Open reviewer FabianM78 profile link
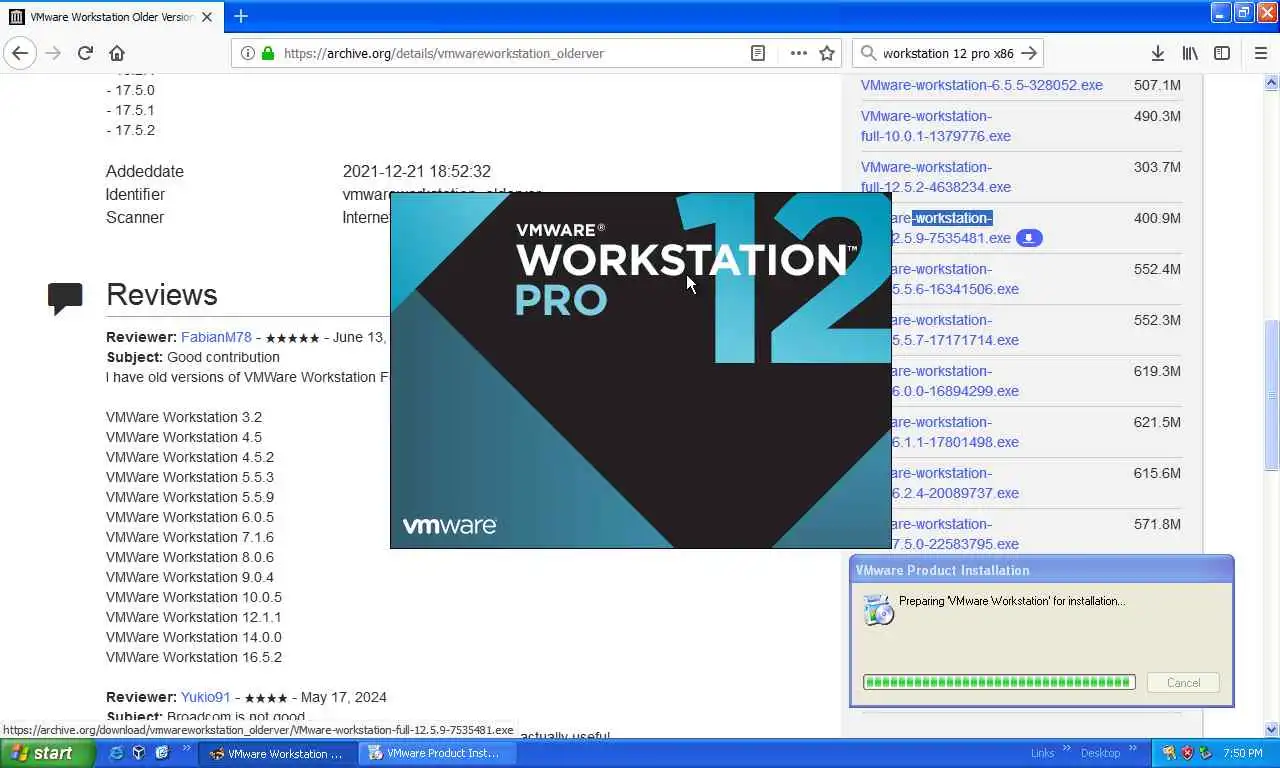 point(216,337)
